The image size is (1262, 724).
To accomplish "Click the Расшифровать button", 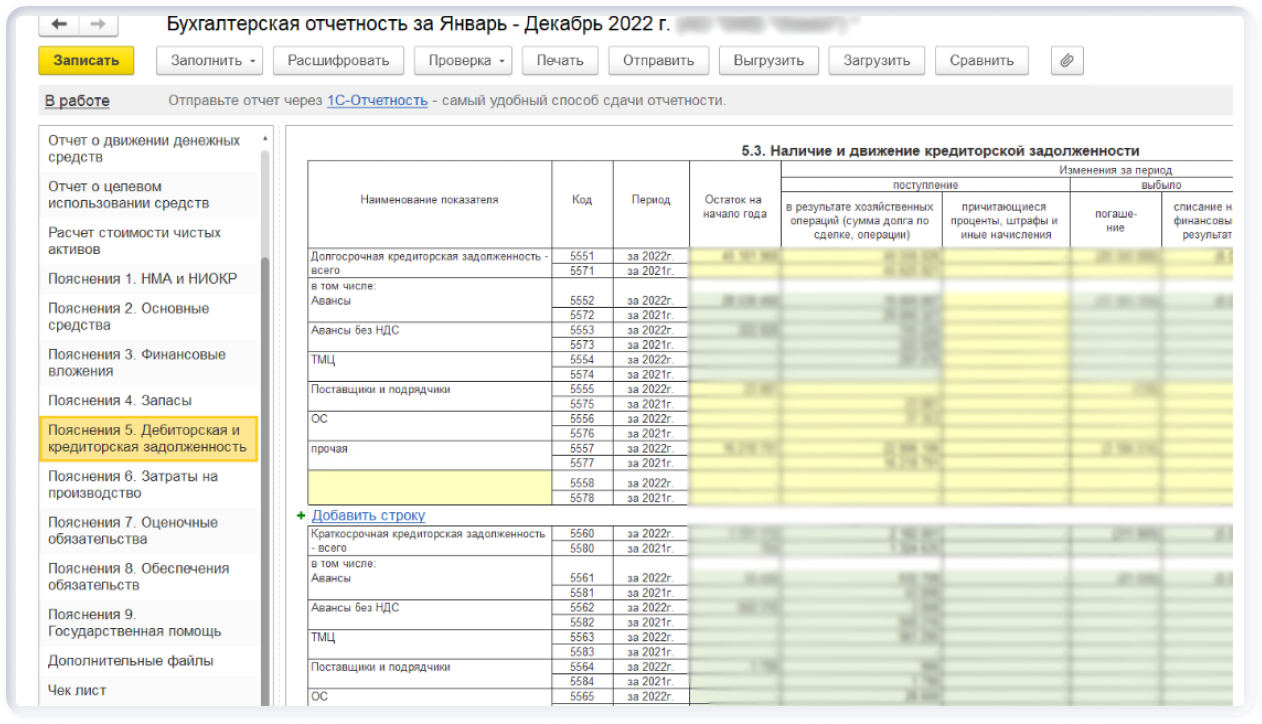I will [x=338, y=61].
